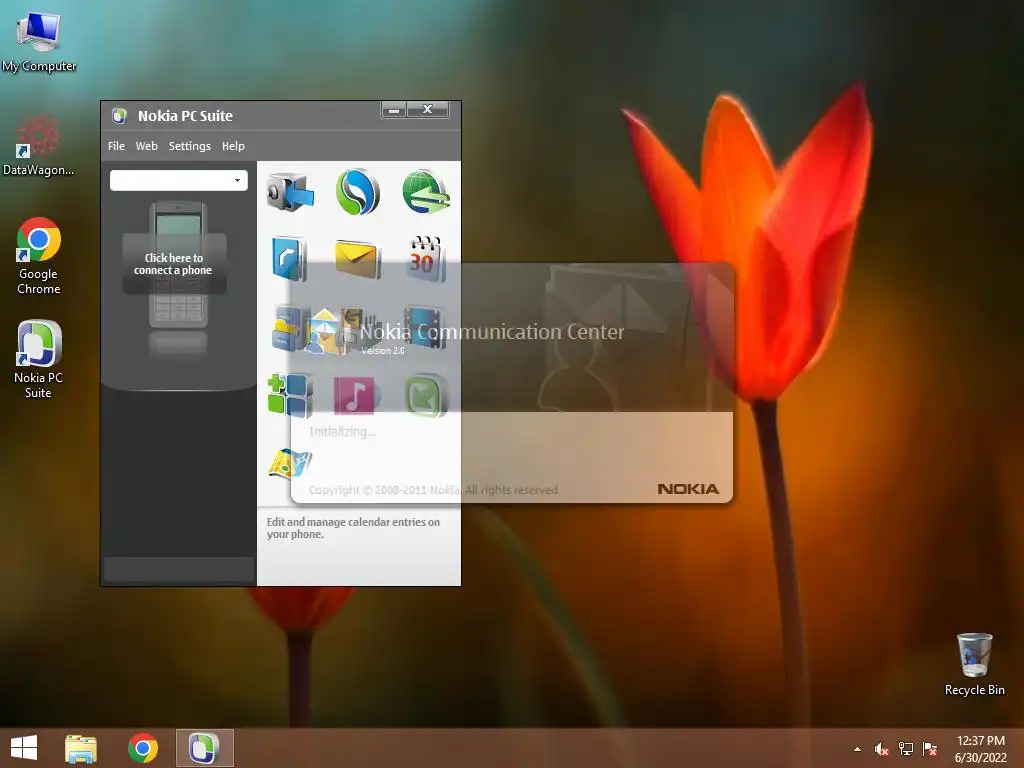Open the Messages envelope icon
The image size is (1024, 768).
coord(357,259)
